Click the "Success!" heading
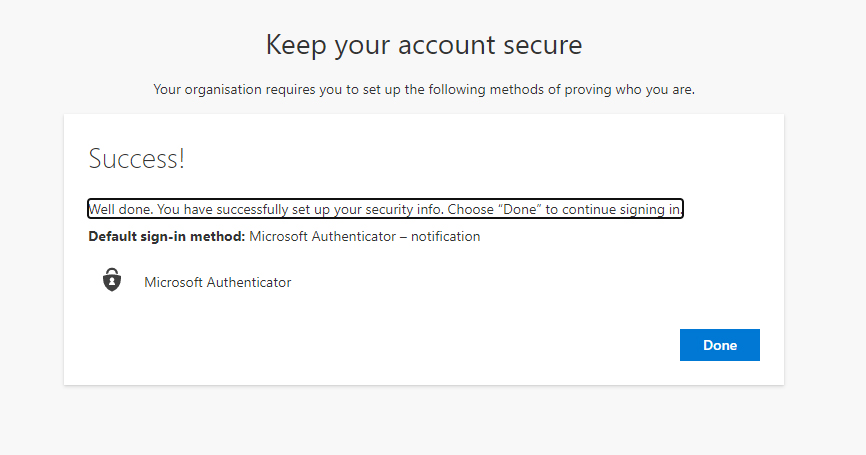 point(137,159)
